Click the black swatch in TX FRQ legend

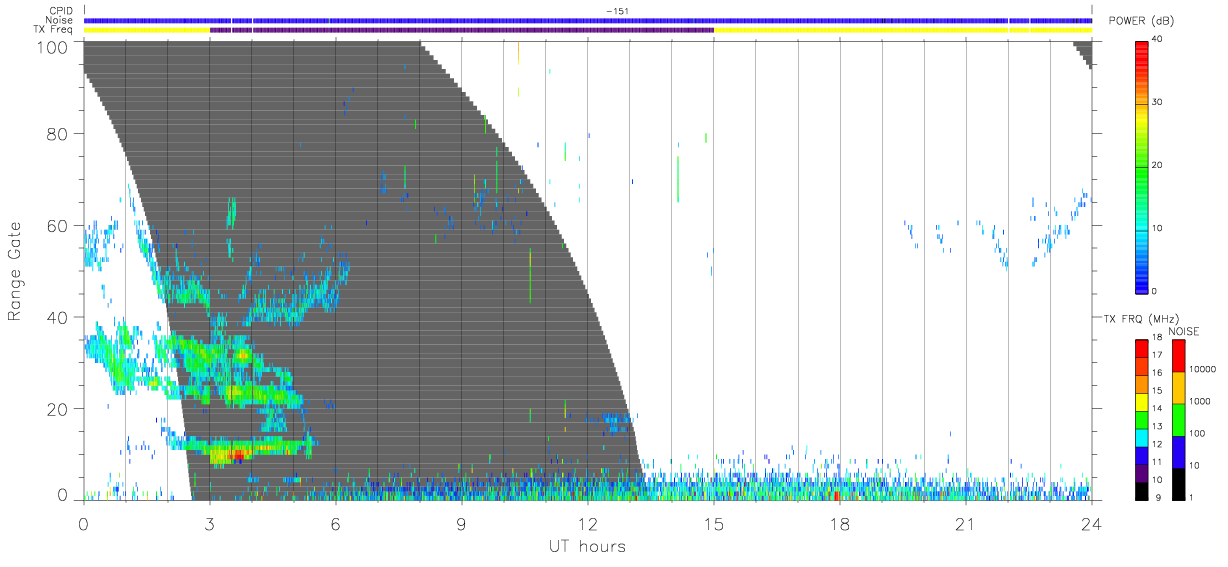coord(1142,489)
